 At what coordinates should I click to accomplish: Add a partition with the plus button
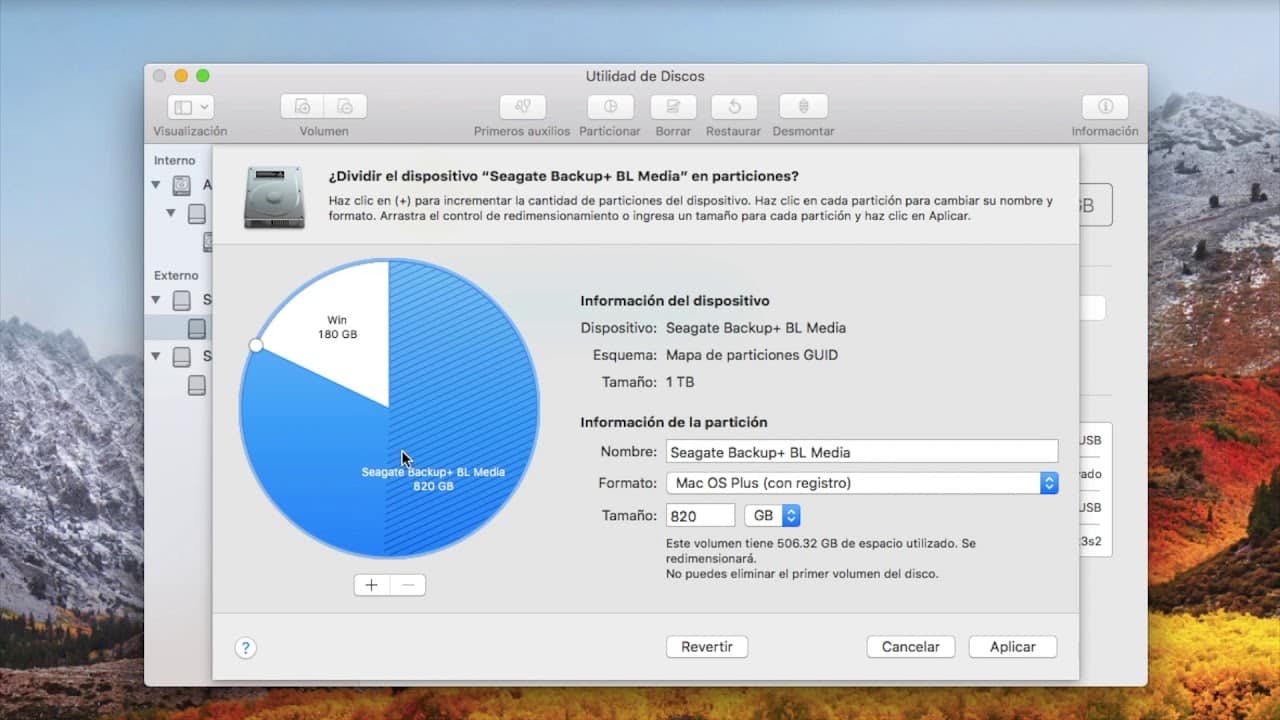point(372,585)
